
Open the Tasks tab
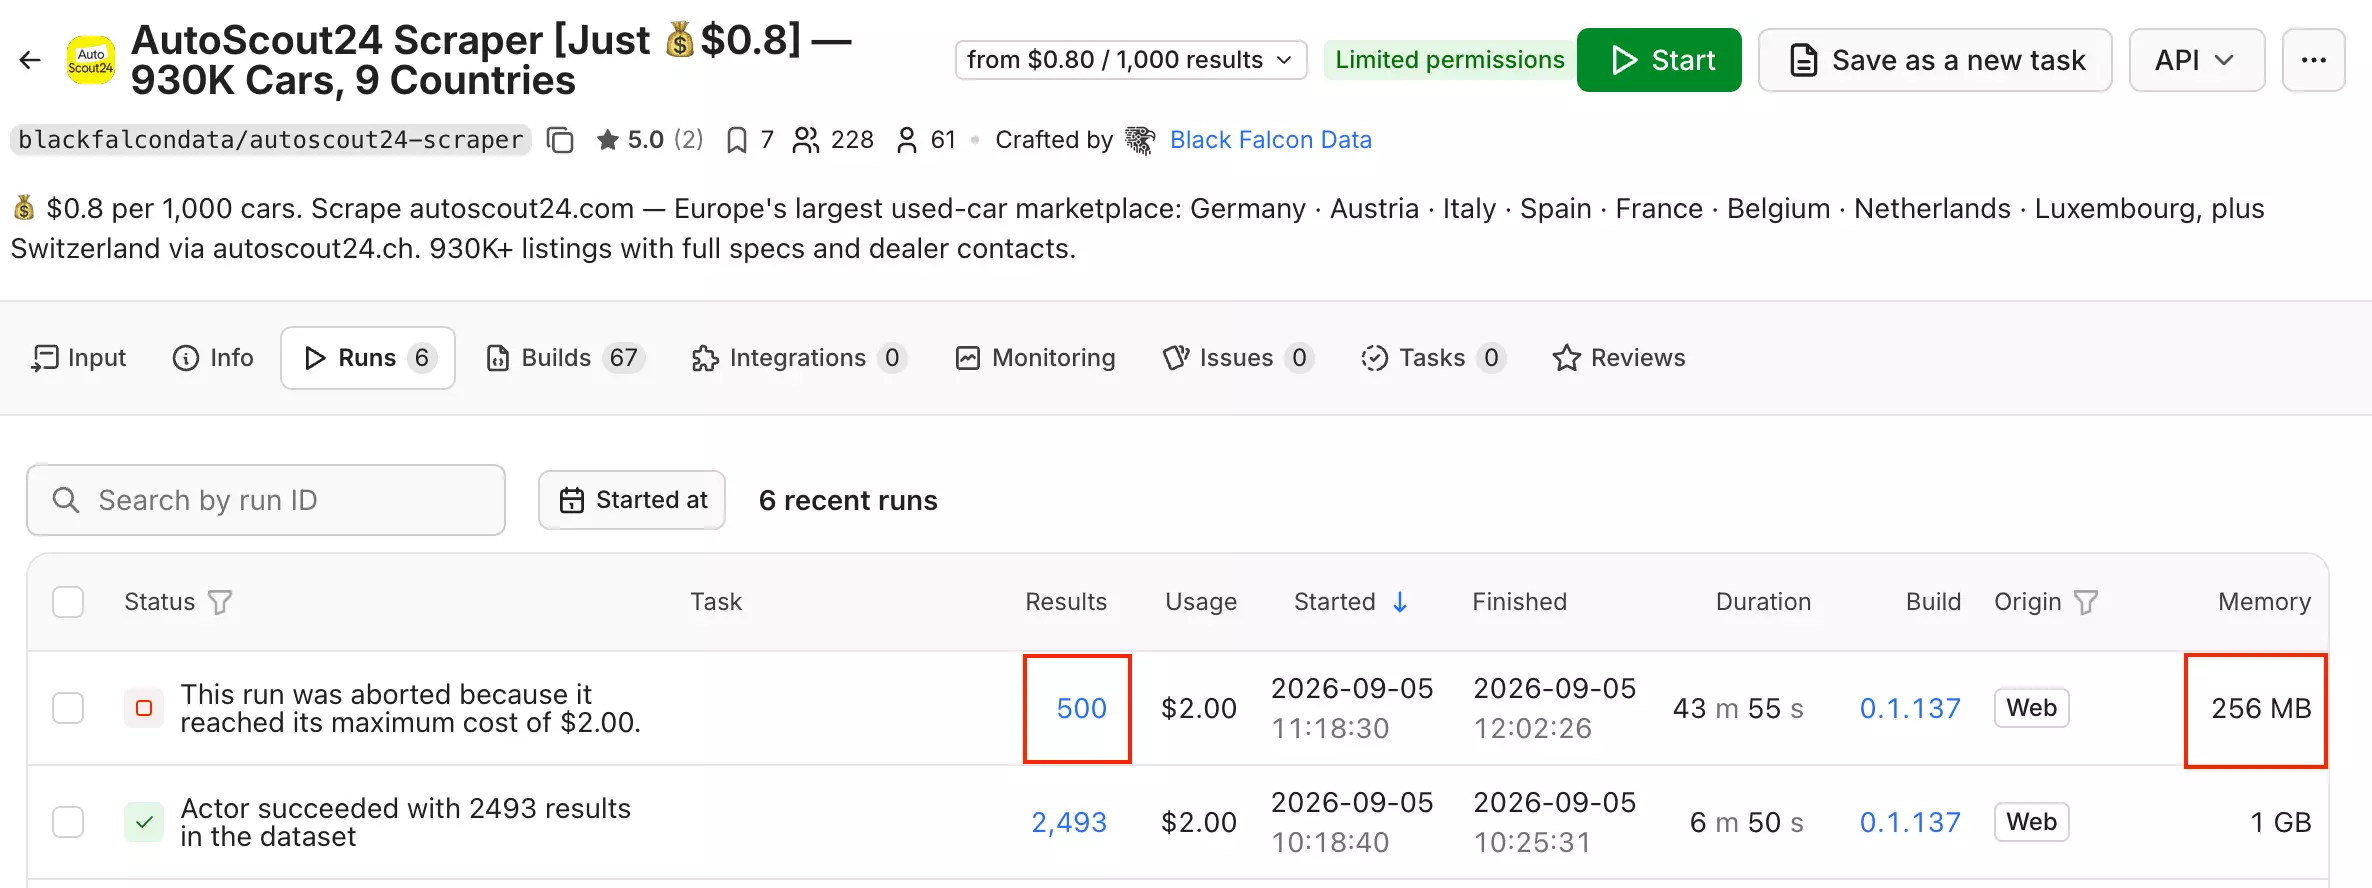(1434, 358)
